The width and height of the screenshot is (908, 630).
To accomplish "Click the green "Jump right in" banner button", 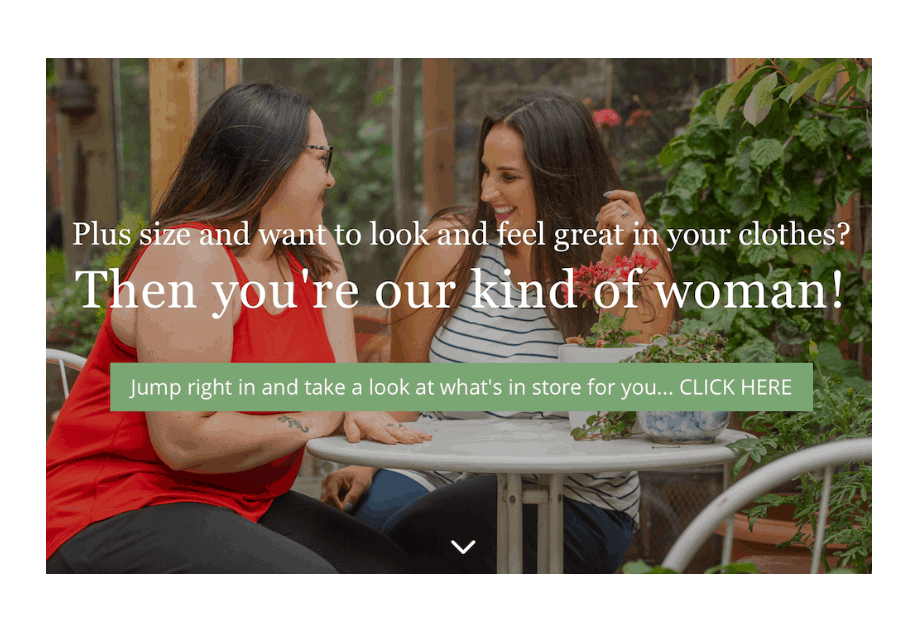I will click(x=461, y=387).
